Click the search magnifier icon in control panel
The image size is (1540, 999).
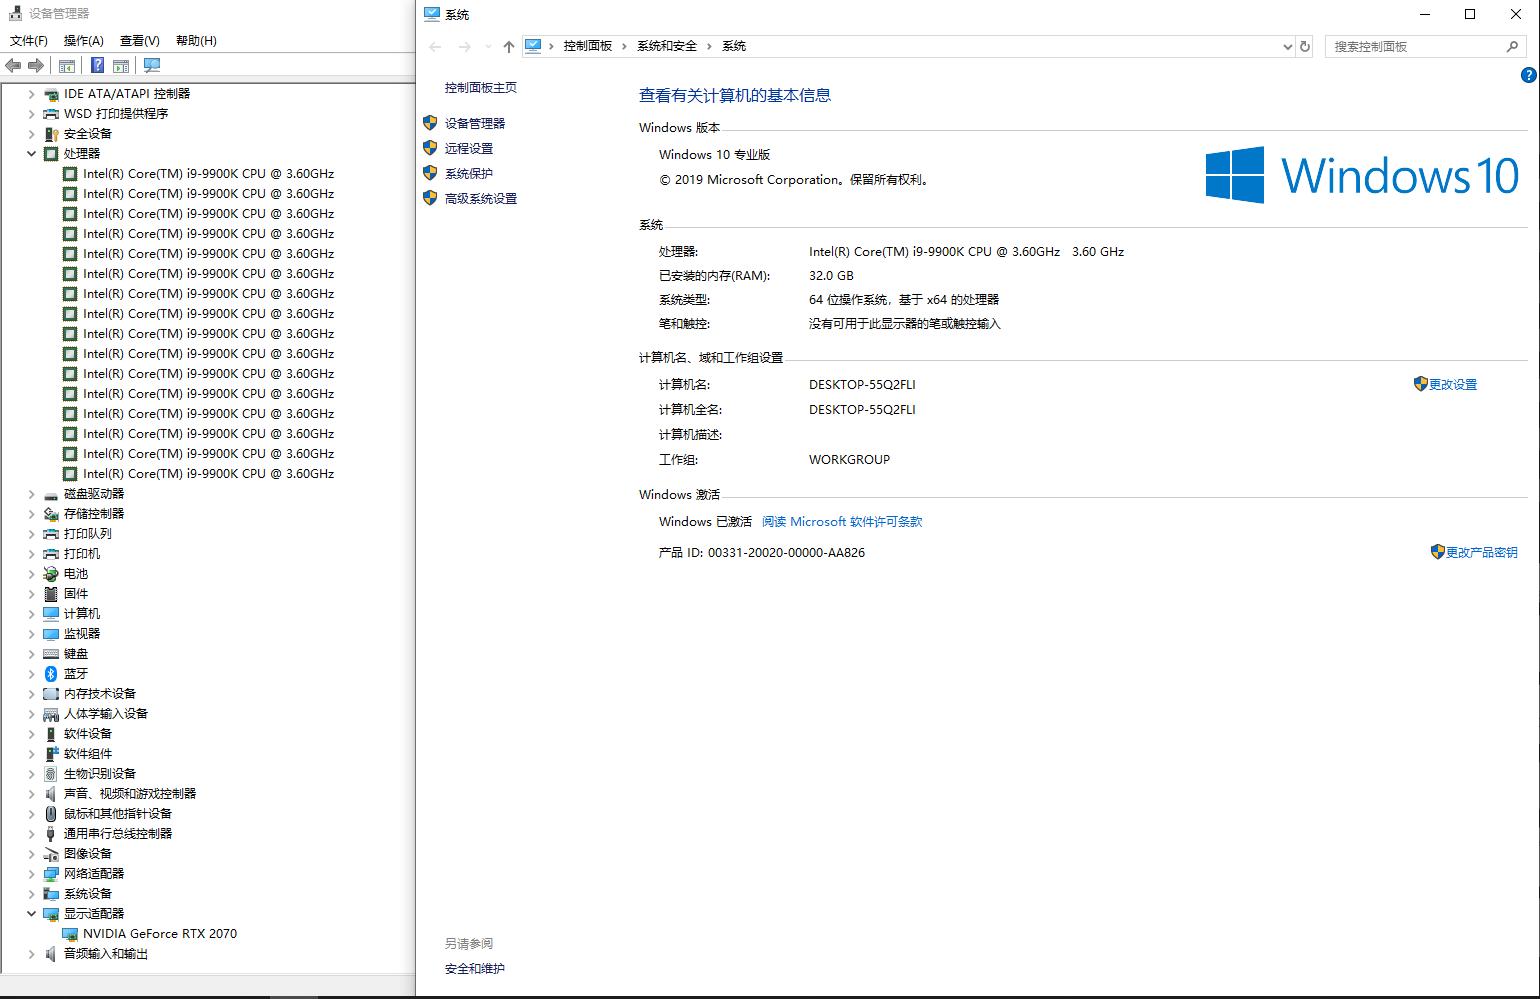(x=1512, y=46)
